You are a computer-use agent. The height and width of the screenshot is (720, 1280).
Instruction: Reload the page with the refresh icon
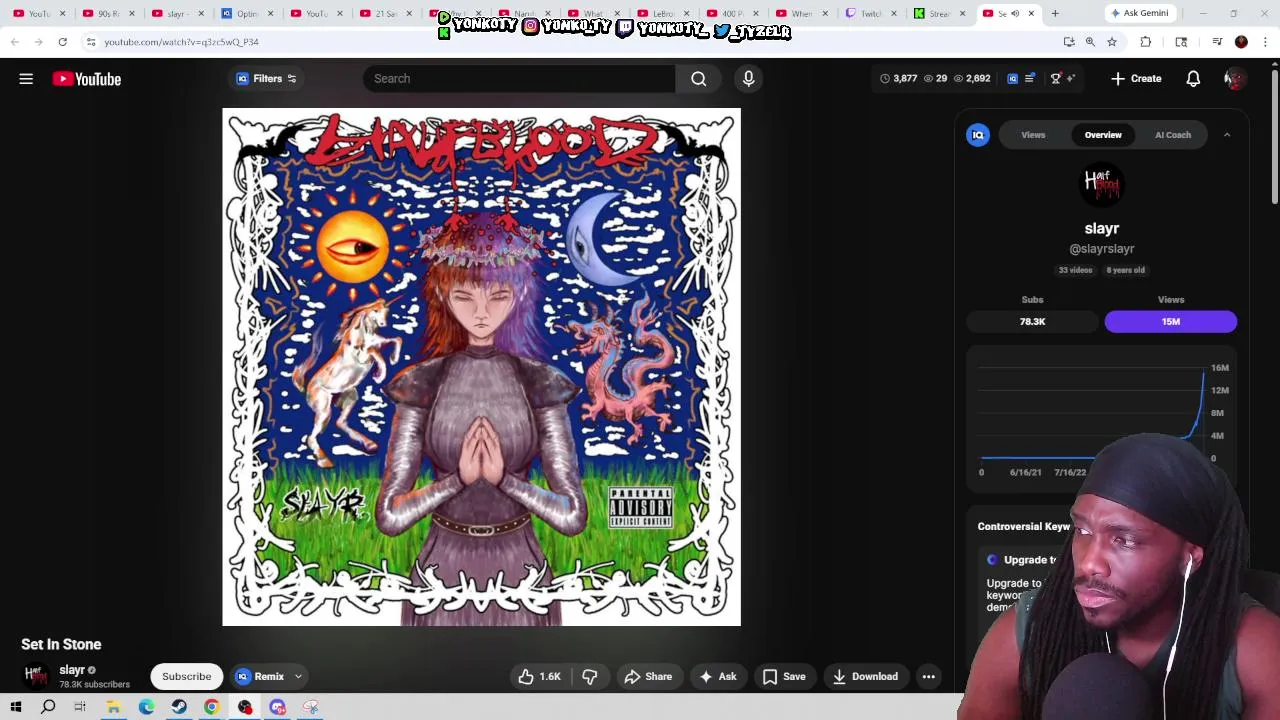click(x=62, y=42)
